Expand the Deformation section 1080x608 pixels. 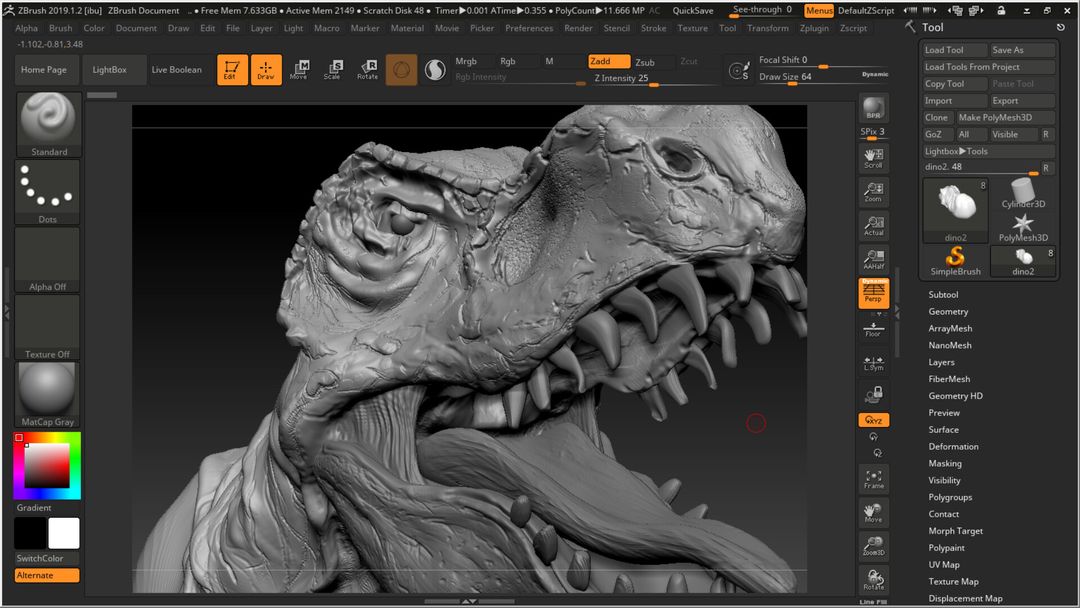coord(953,447)
